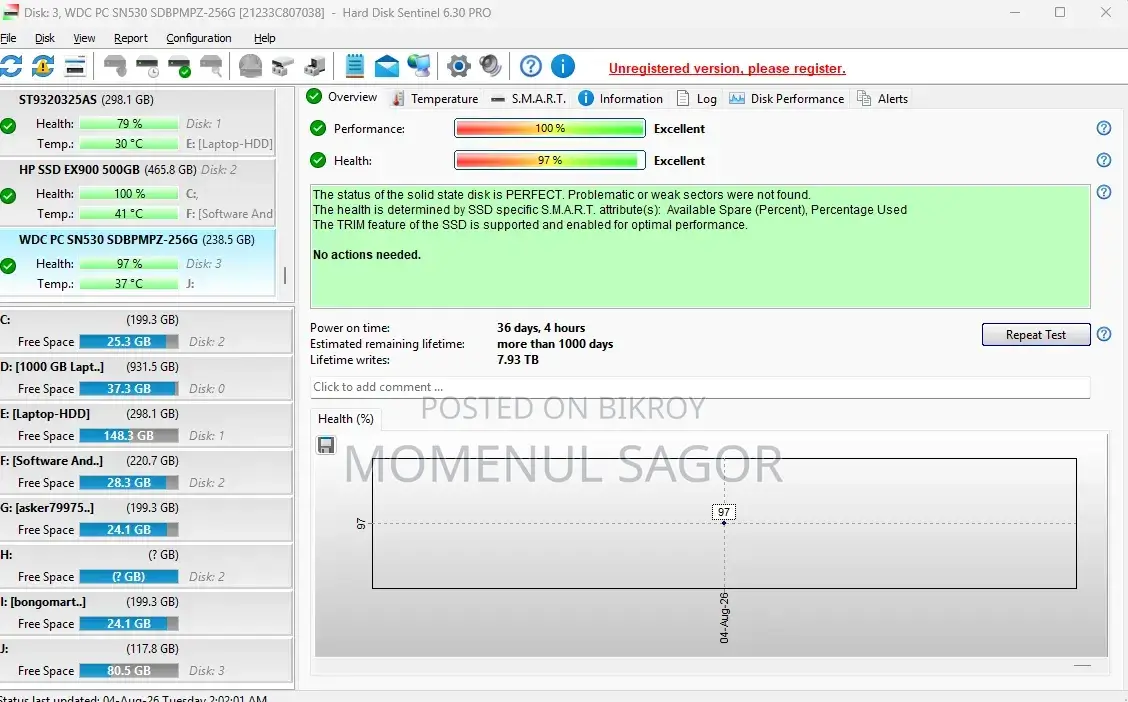Select the F: [Software And..] partition

[146, 471]
